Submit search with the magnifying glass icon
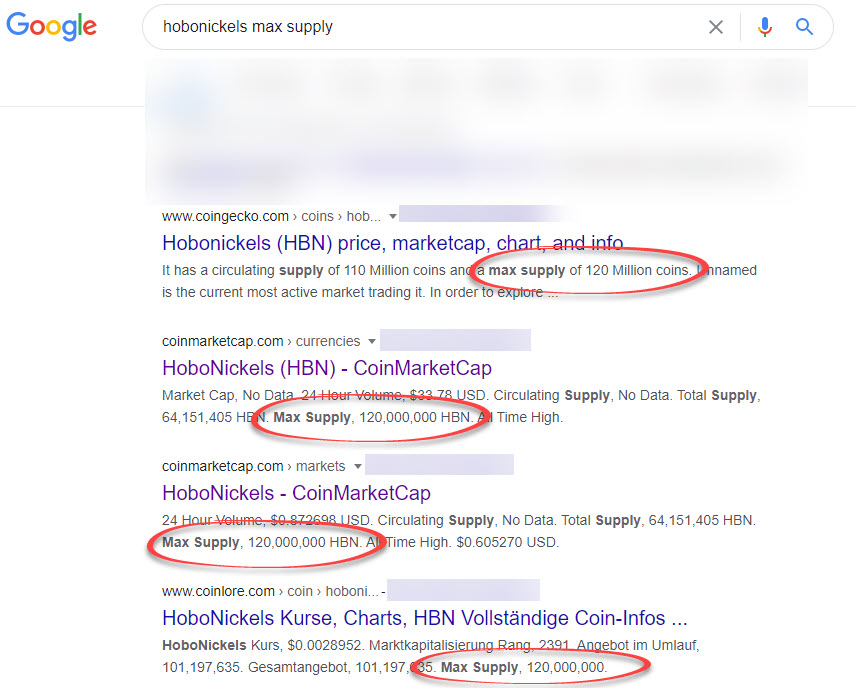This screenshot has height=688, width=856. [804, 27]
